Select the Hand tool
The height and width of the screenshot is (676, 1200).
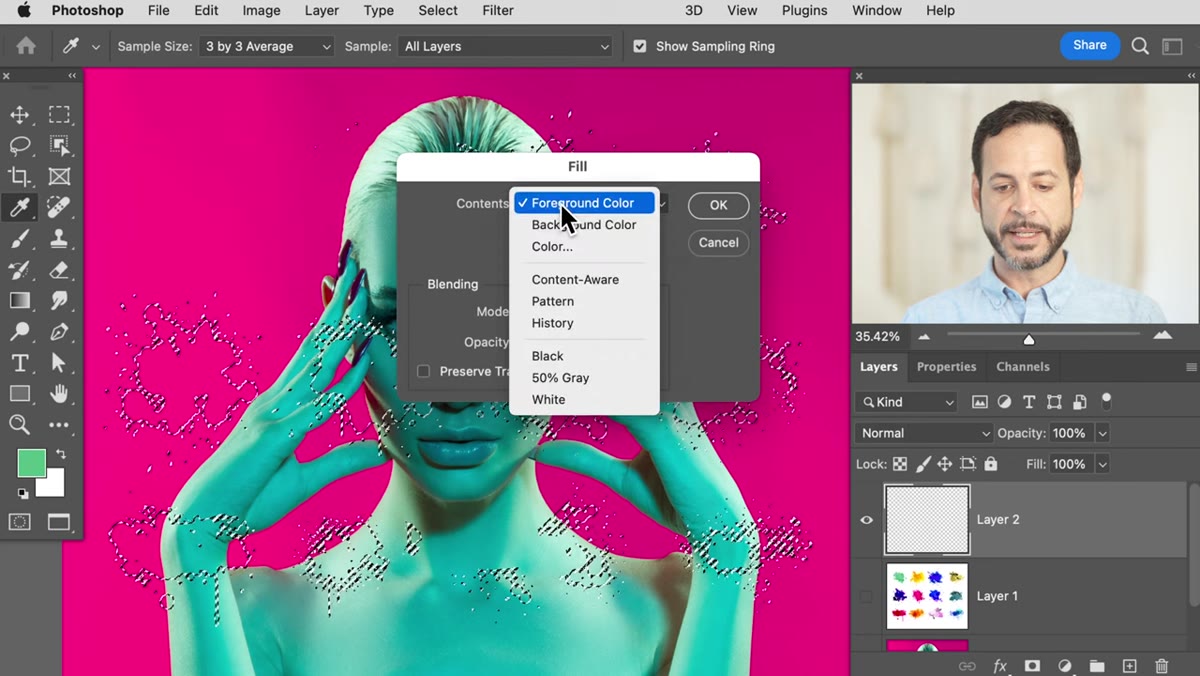59,394
